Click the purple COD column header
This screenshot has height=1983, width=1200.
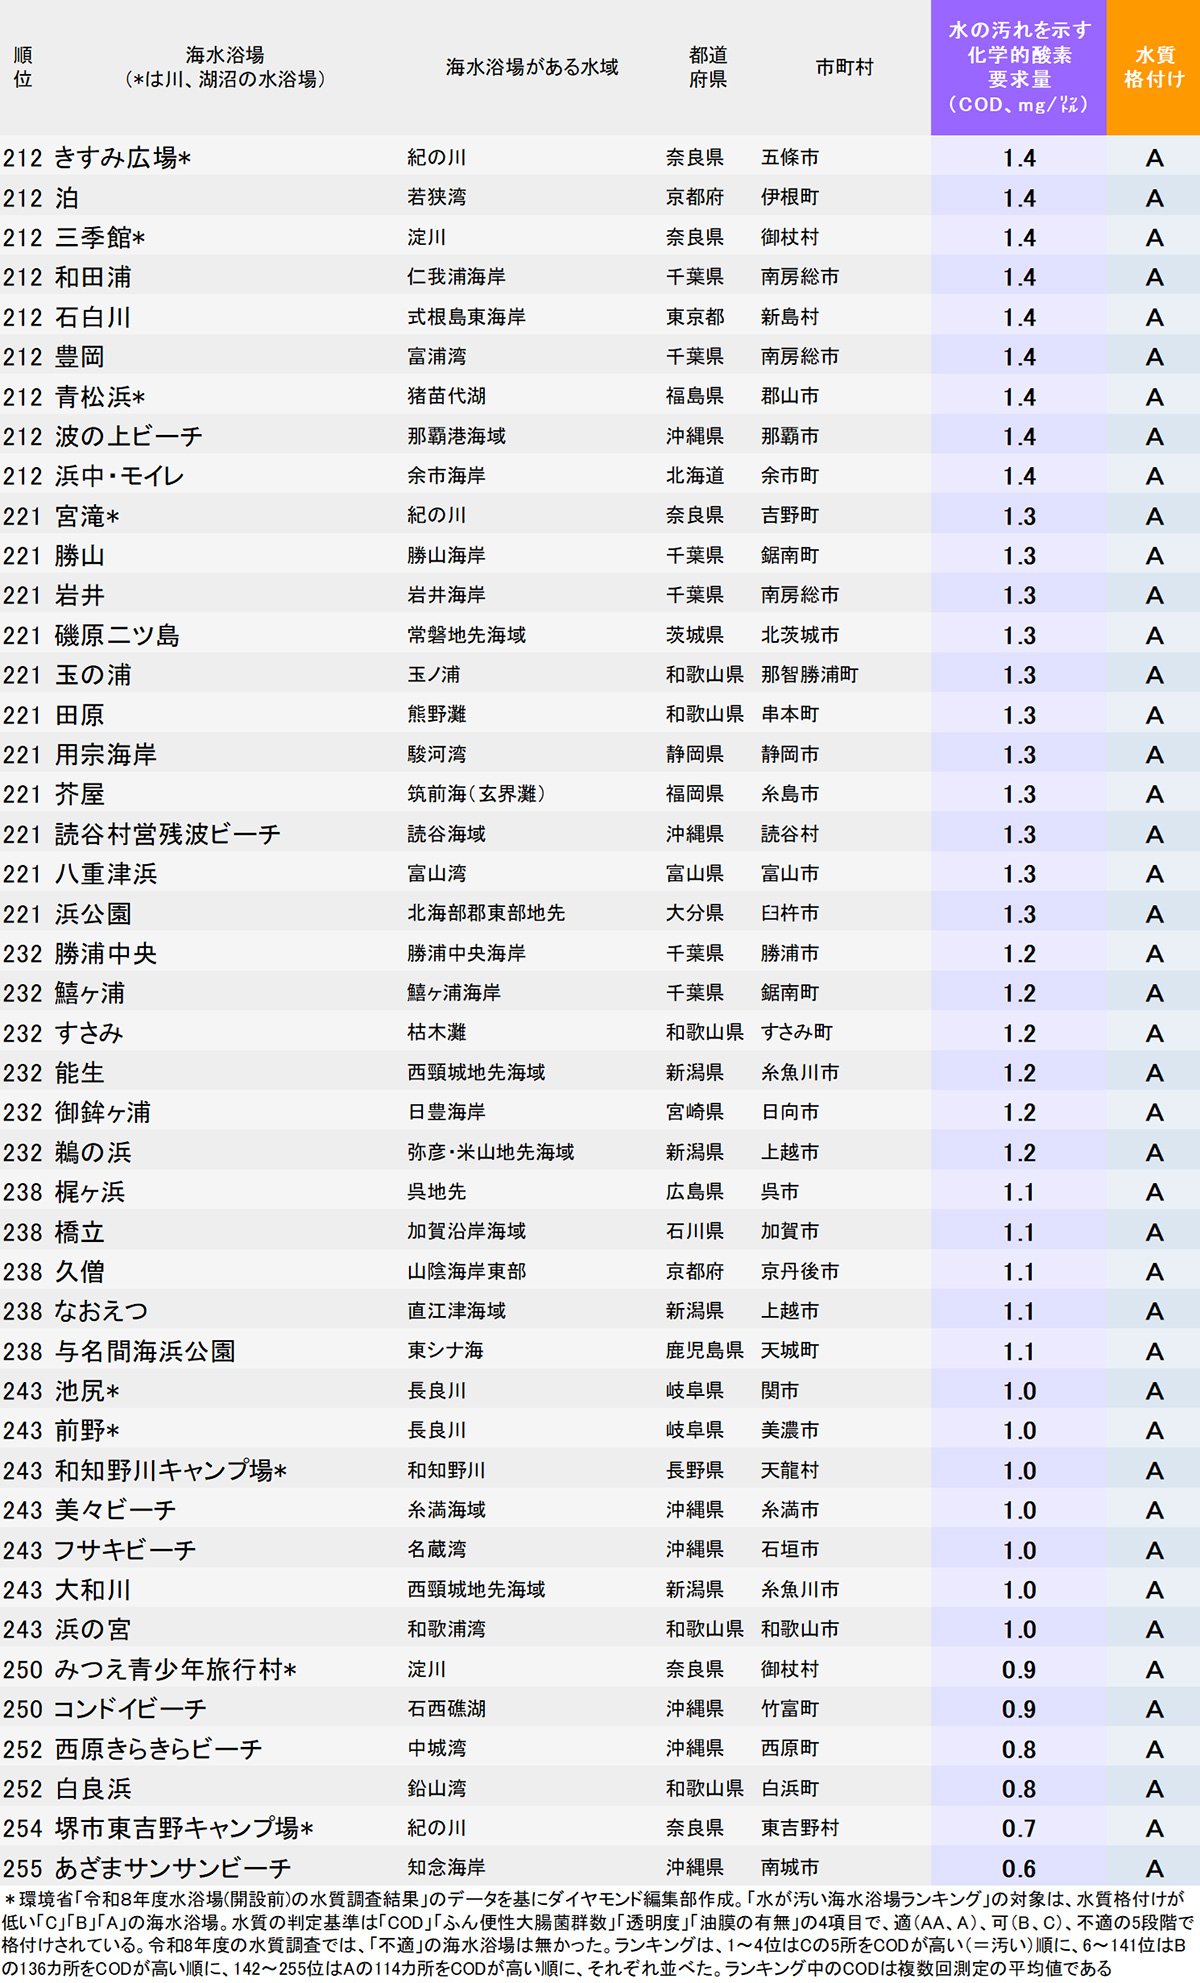point(1018,67)
